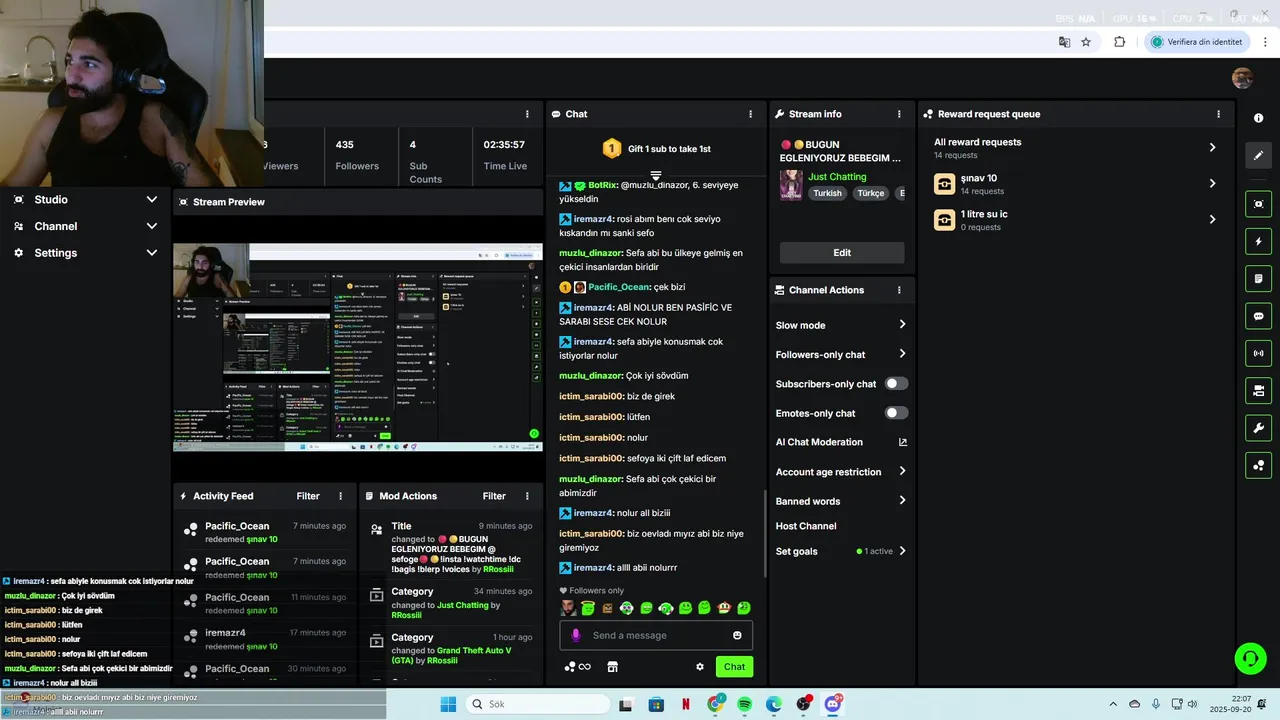The width and height of the screenshot is (1280, 720).
Task: Click the rewards dots sidebar icon
Action: pos(1258,465)
